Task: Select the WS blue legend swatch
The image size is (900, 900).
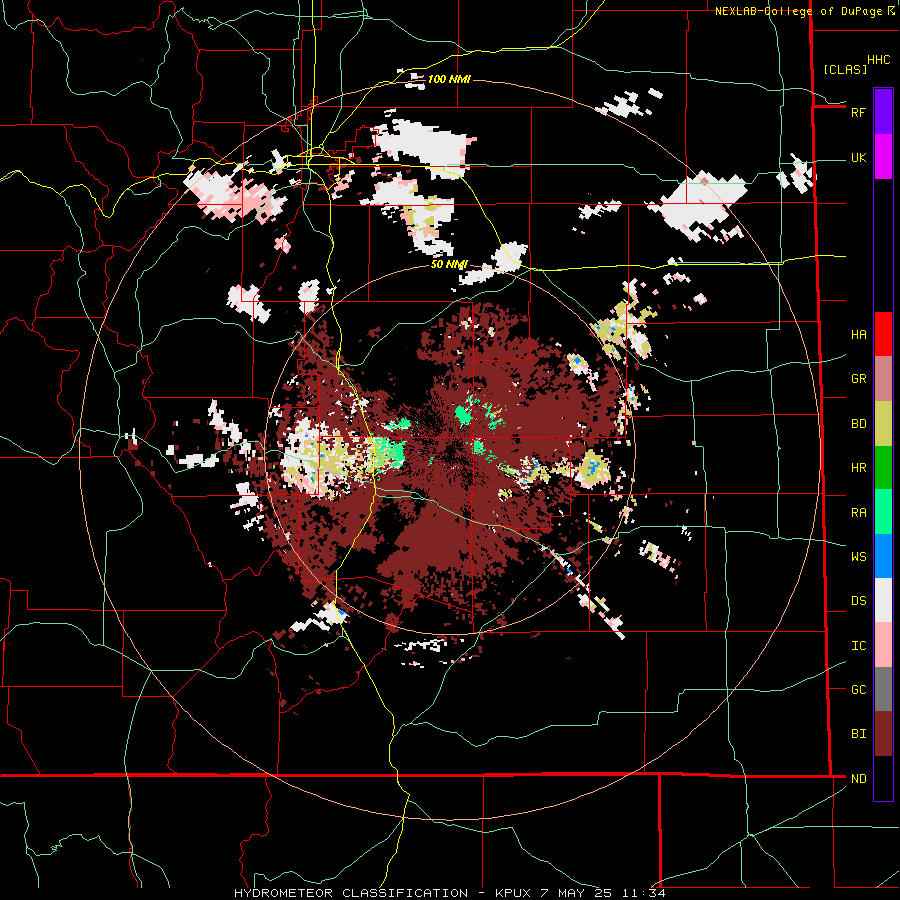Action: (x=883, y=556)
